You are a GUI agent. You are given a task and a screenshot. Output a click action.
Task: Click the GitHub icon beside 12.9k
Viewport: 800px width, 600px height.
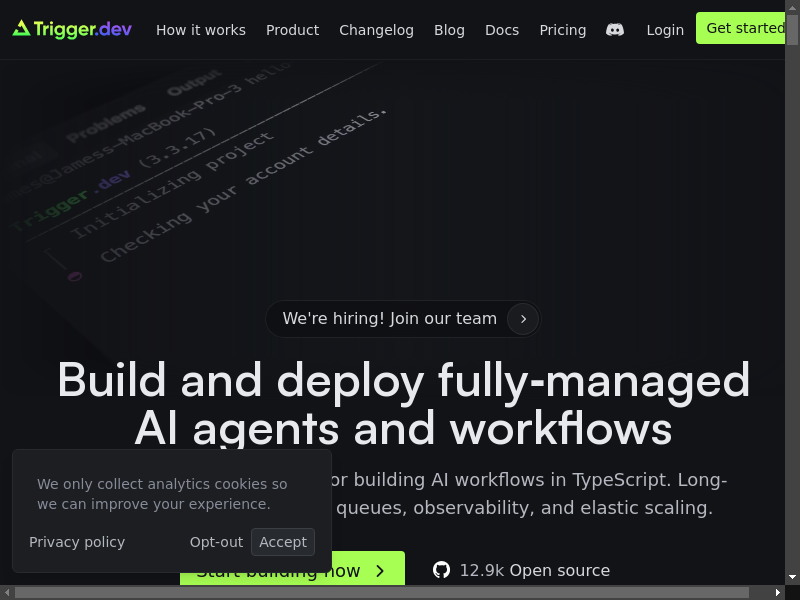[441, 570]
